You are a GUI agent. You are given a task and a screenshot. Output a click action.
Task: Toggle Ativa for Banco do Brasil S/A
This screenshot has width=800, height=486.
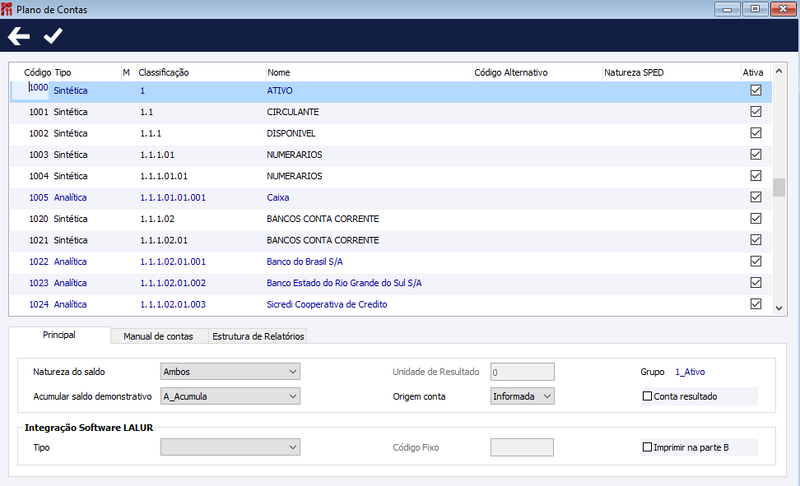756,262
